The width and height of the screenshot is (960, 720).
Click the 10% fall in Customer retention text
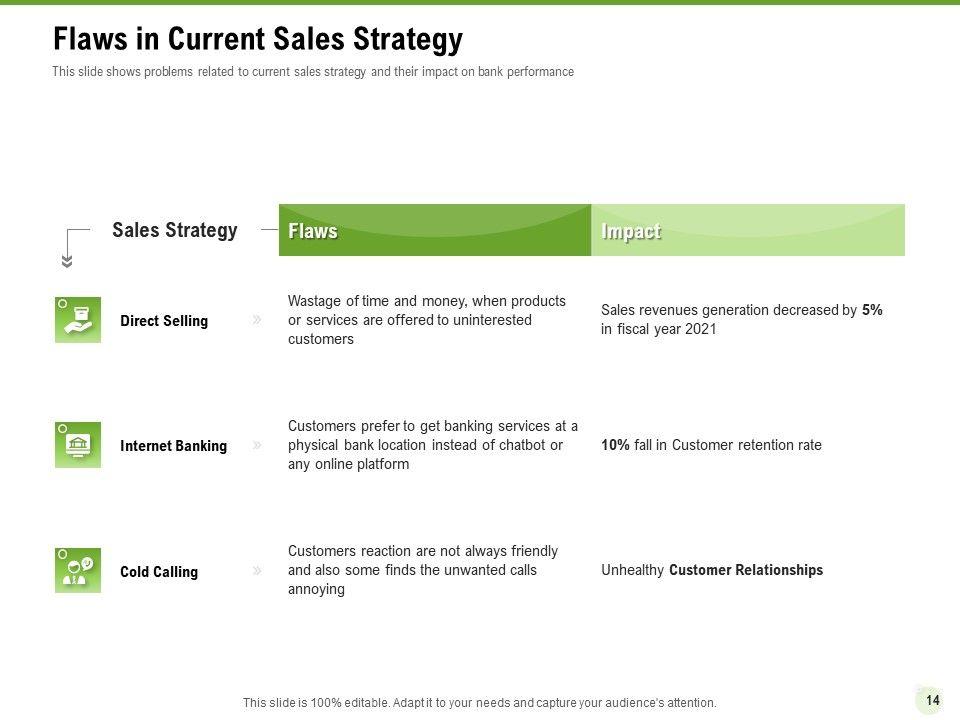[711, 445]
